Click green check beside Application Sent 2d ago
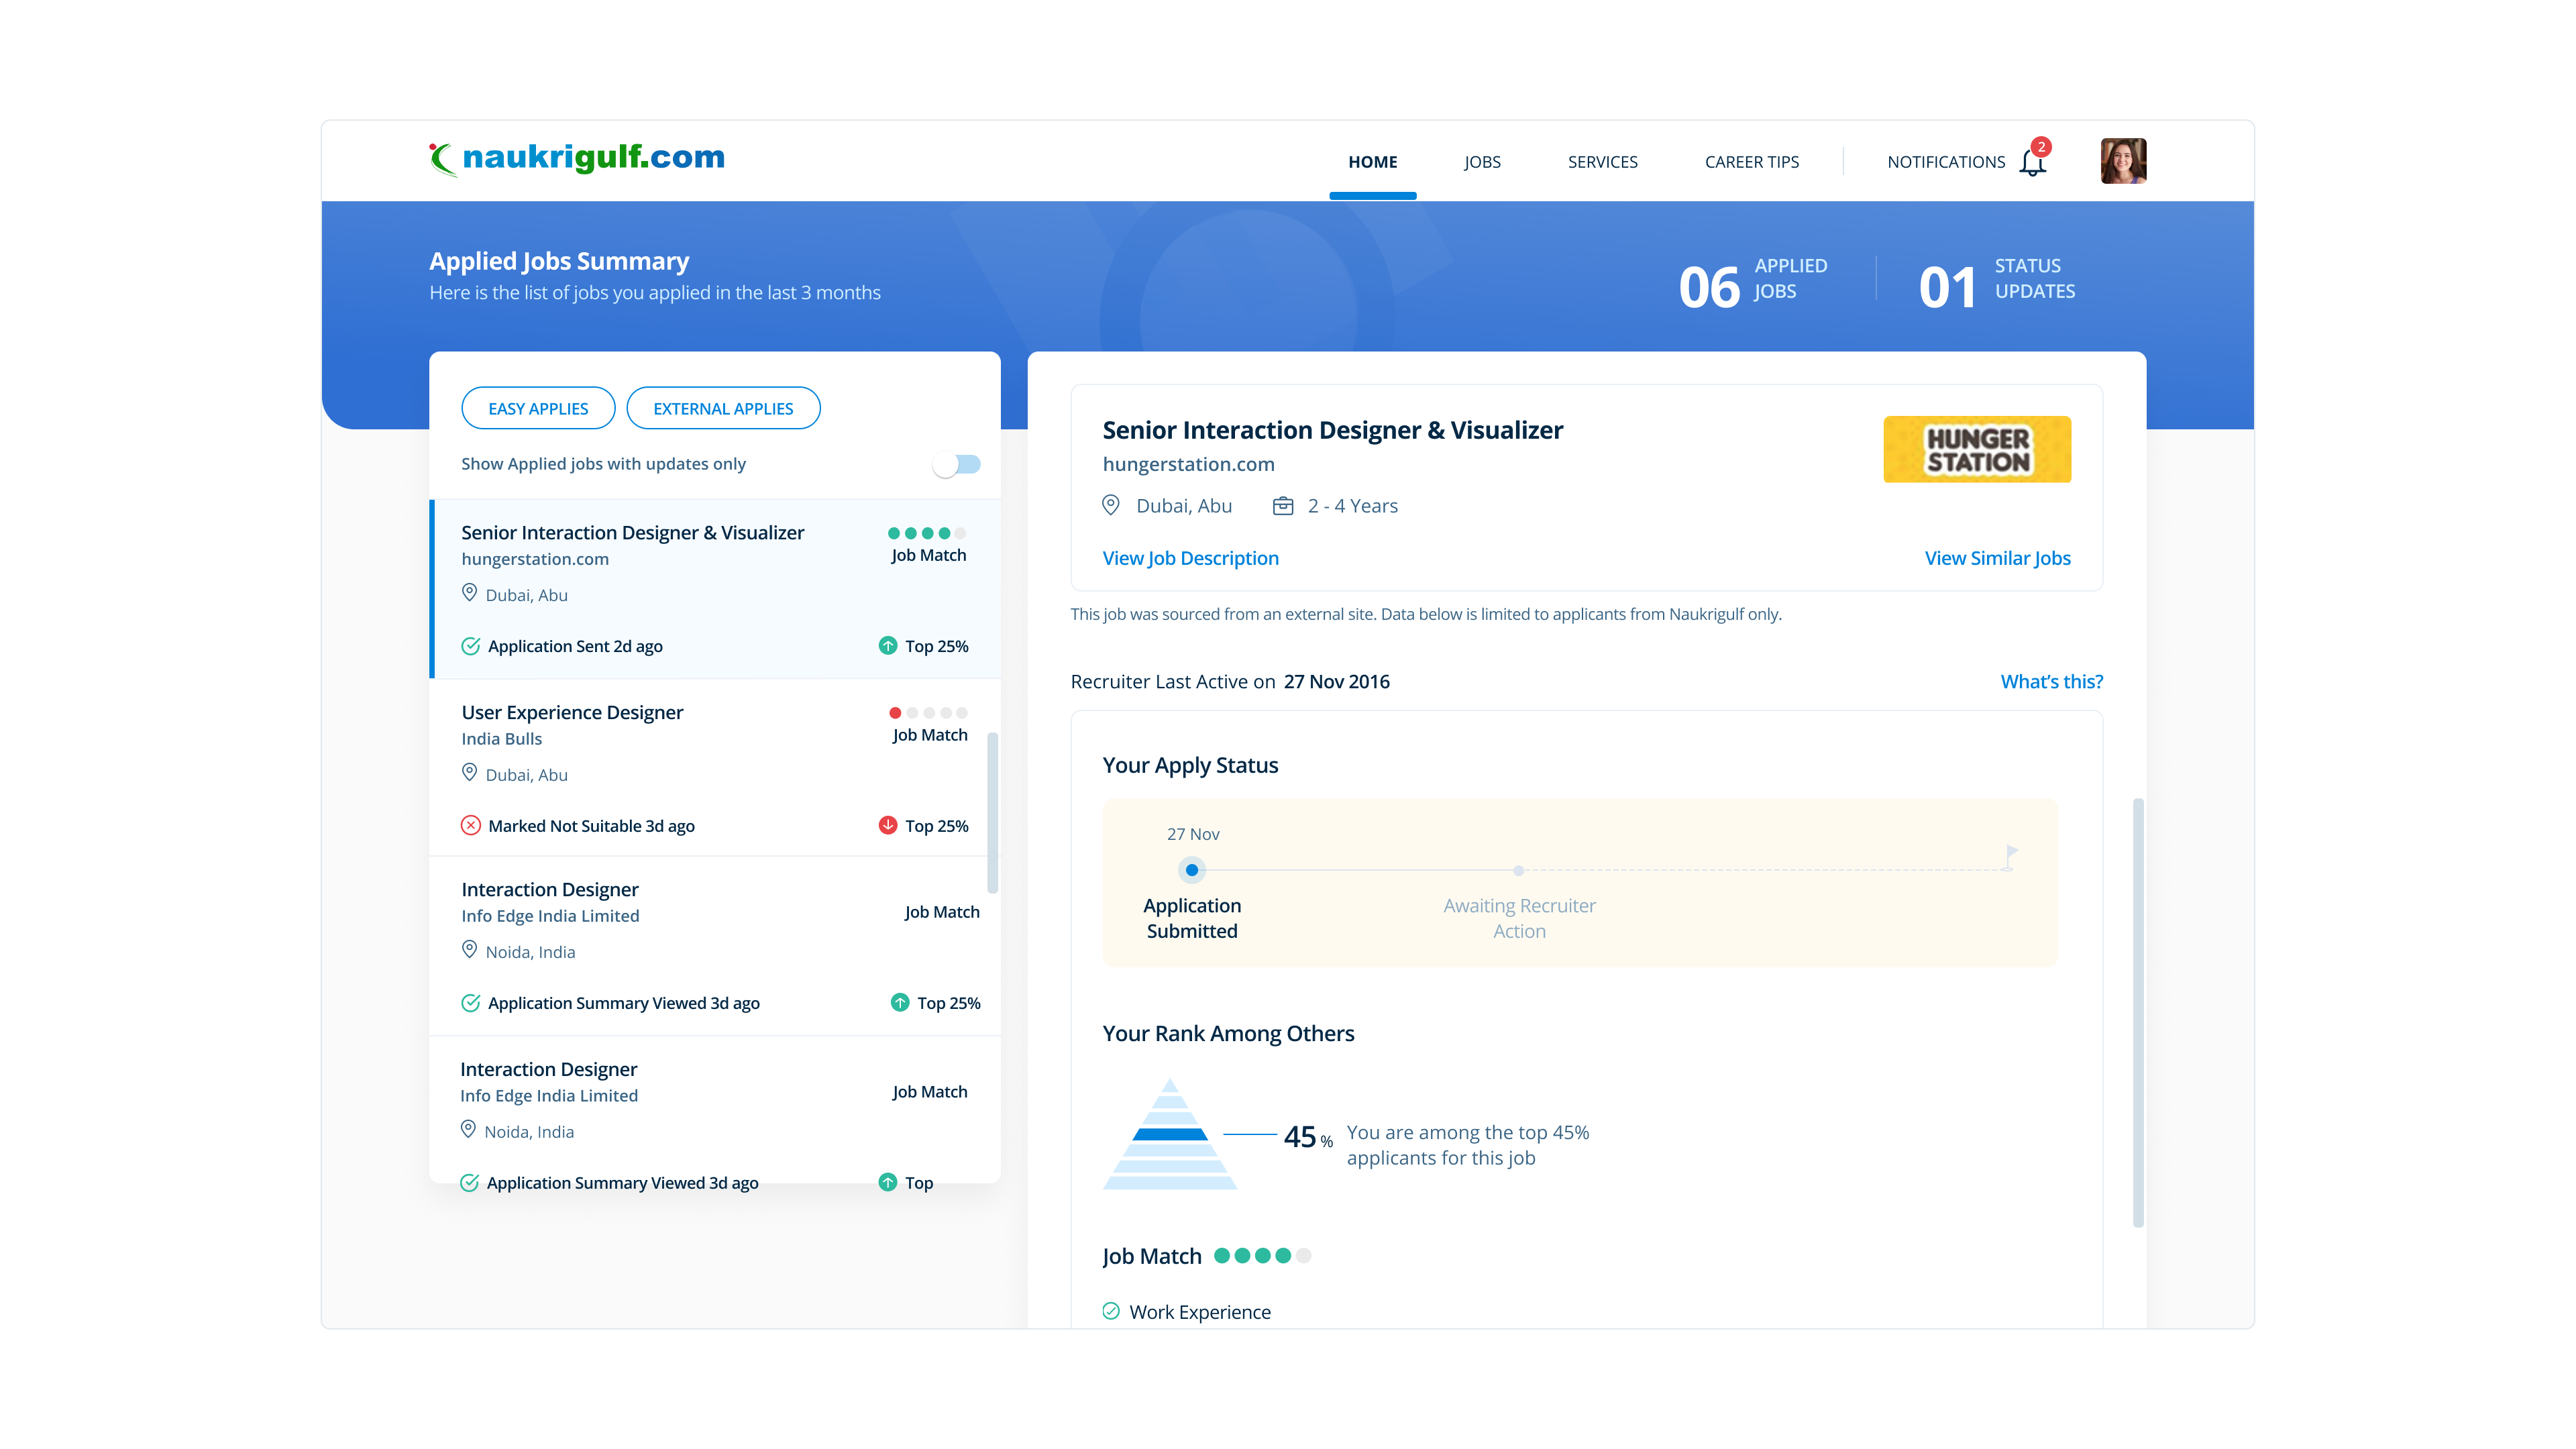This screenshot has width=2576, height=1449. [x=470, y=646]
